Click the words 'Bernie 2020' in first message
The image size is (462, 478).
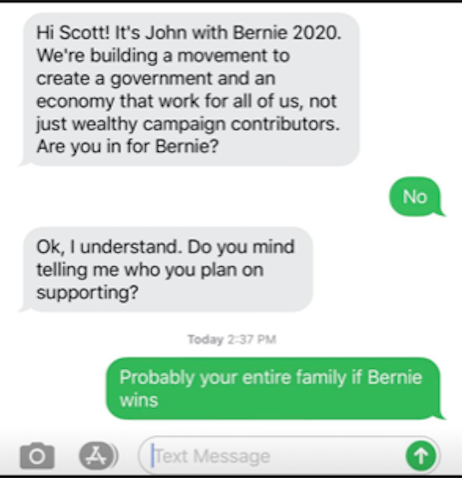(x=287, y=33)
